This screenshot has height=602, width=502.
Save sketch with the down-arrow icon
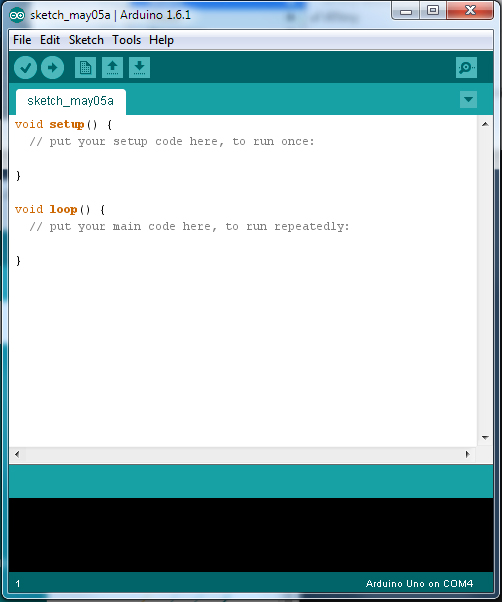(x=139, y=68)
